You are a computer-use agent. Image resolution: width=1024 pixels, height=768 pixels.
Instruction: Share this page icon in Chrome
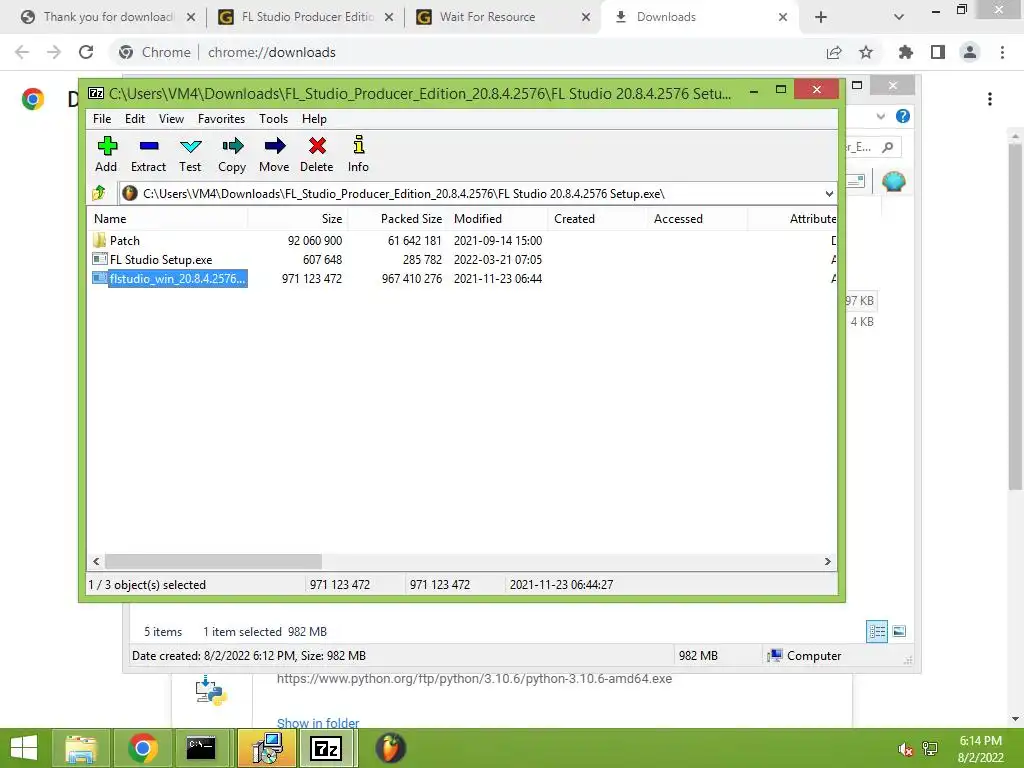pyautogui.click(x=834, y=52)
